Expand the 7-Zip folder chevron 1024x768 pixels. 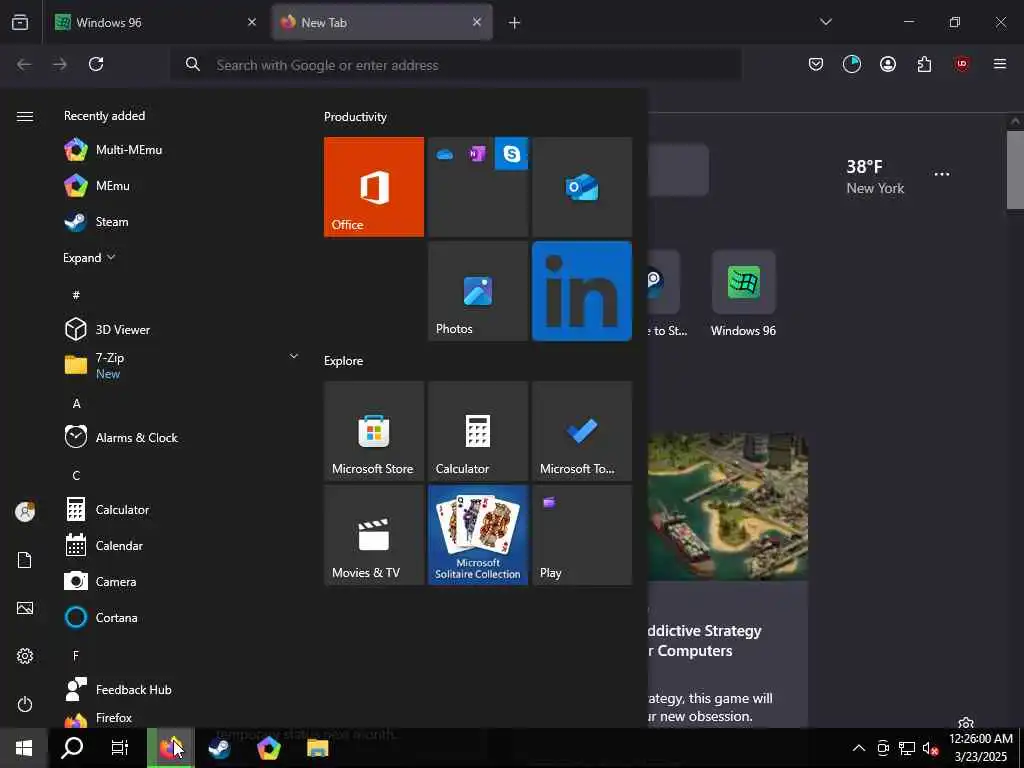point(294,356)
